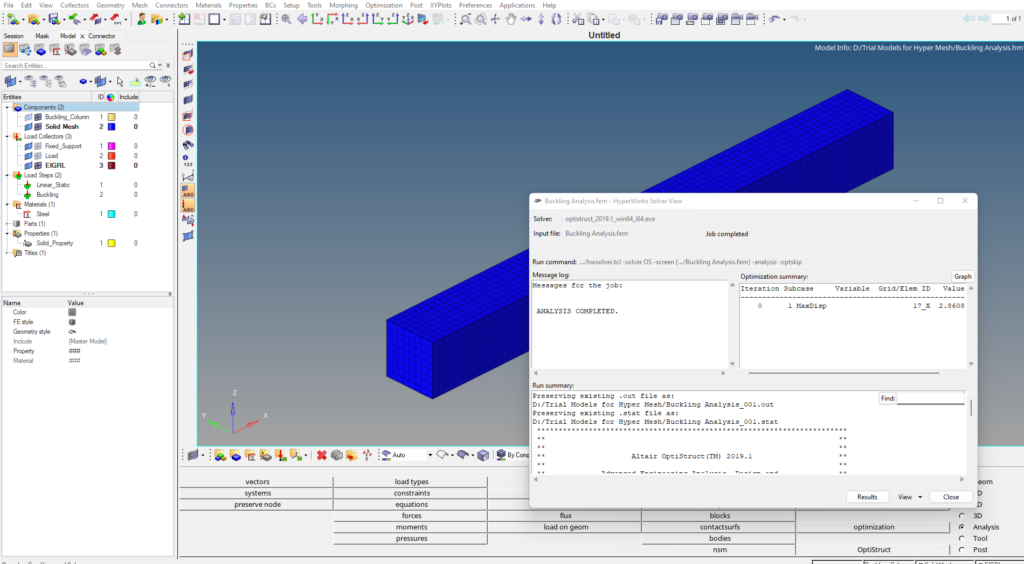Click the user profiles person icon
This screenshot has height=564, width=1024.
click(142, 19)
